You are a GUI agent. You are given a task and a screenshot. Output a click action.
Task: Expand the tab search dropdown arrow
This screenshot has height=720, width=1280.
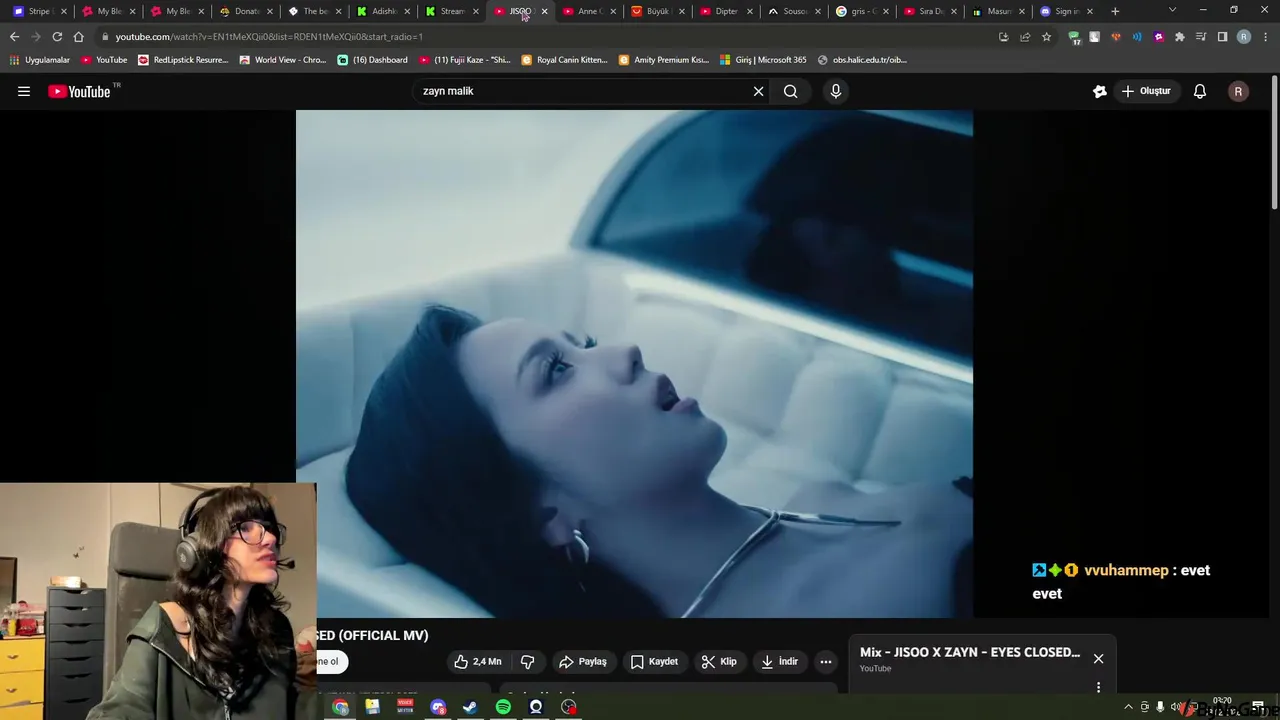(x=1172, y=11)
